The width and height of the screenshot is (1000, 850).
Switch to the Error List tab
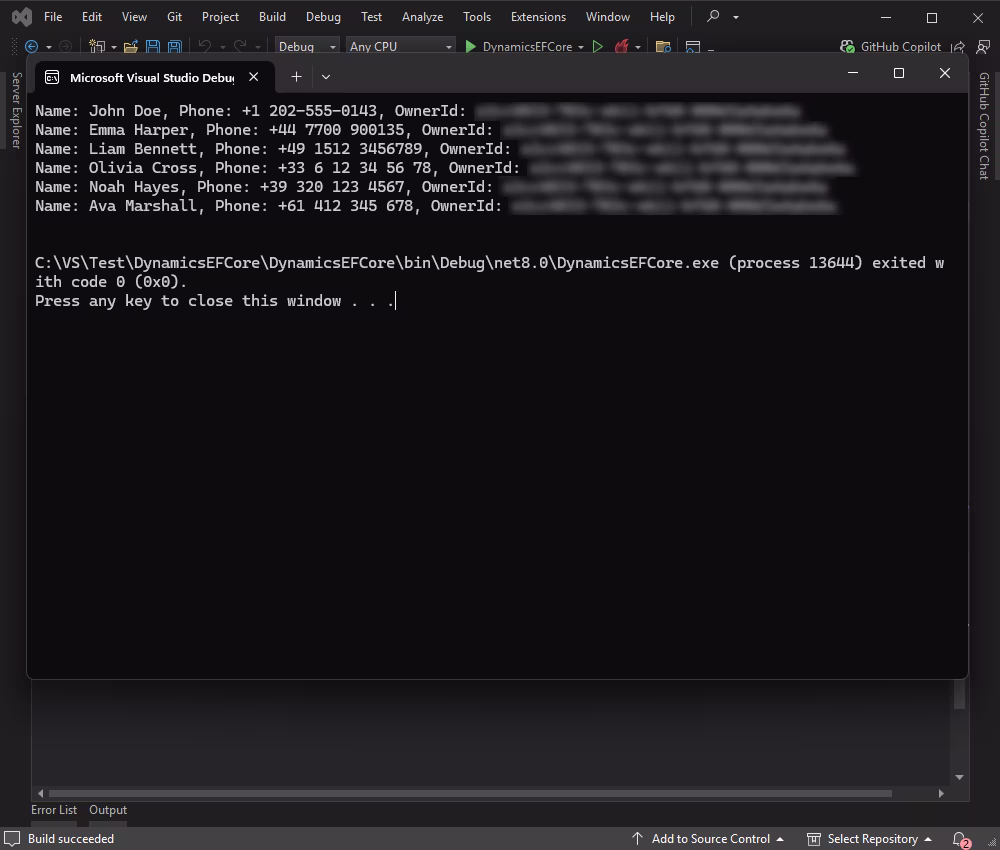click(54, 810)
